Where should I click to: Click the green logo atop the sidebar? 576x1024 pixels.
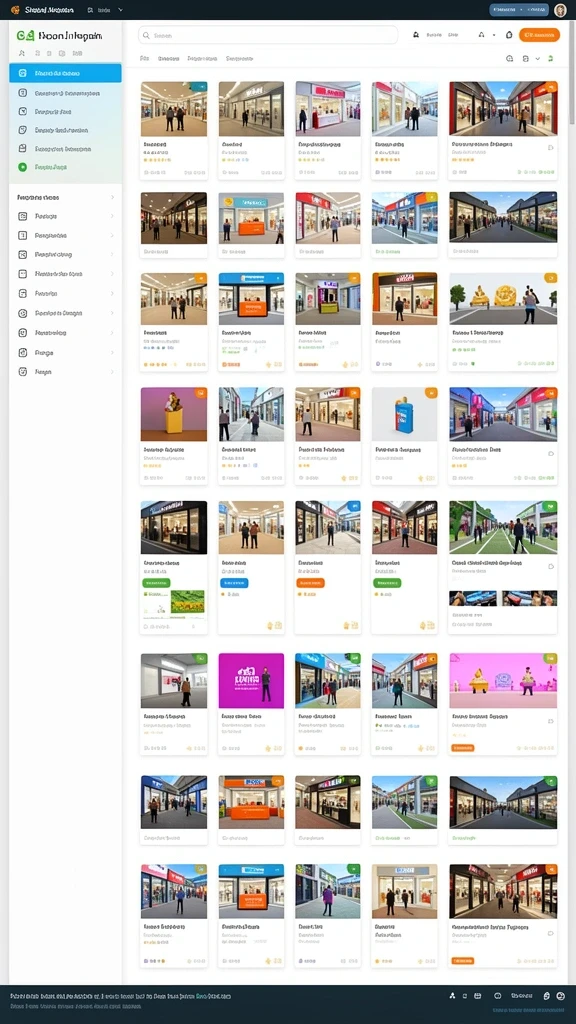[25, 36]
